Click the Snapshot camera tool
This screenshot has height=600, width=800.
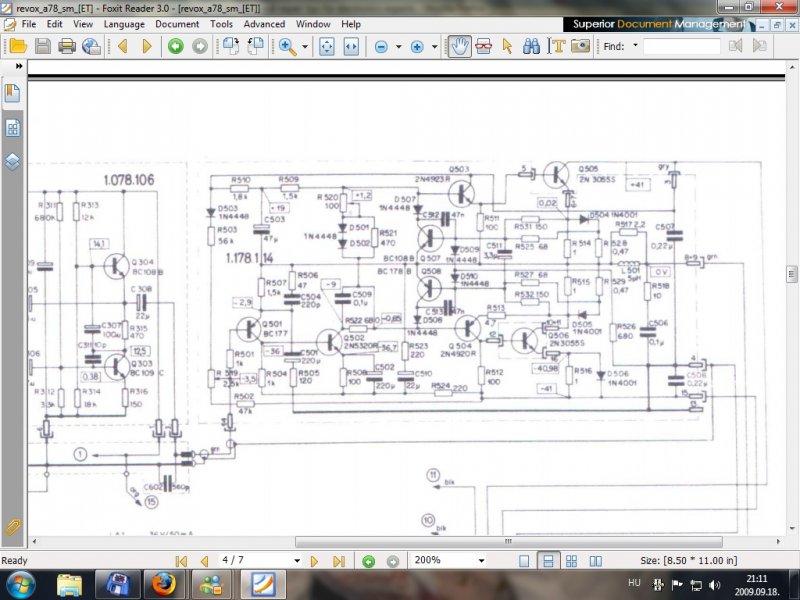pyautogui.click(x=580, y=46)
